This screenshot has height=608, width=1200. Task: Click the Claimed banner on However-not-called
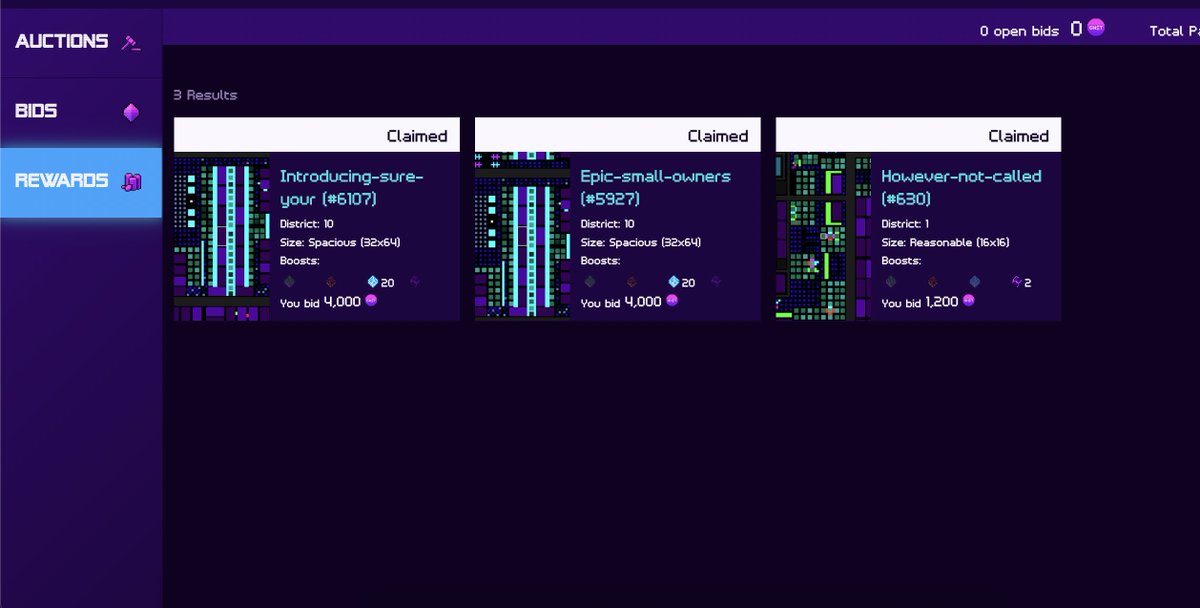pyautogui.click(x=918, y=134)
